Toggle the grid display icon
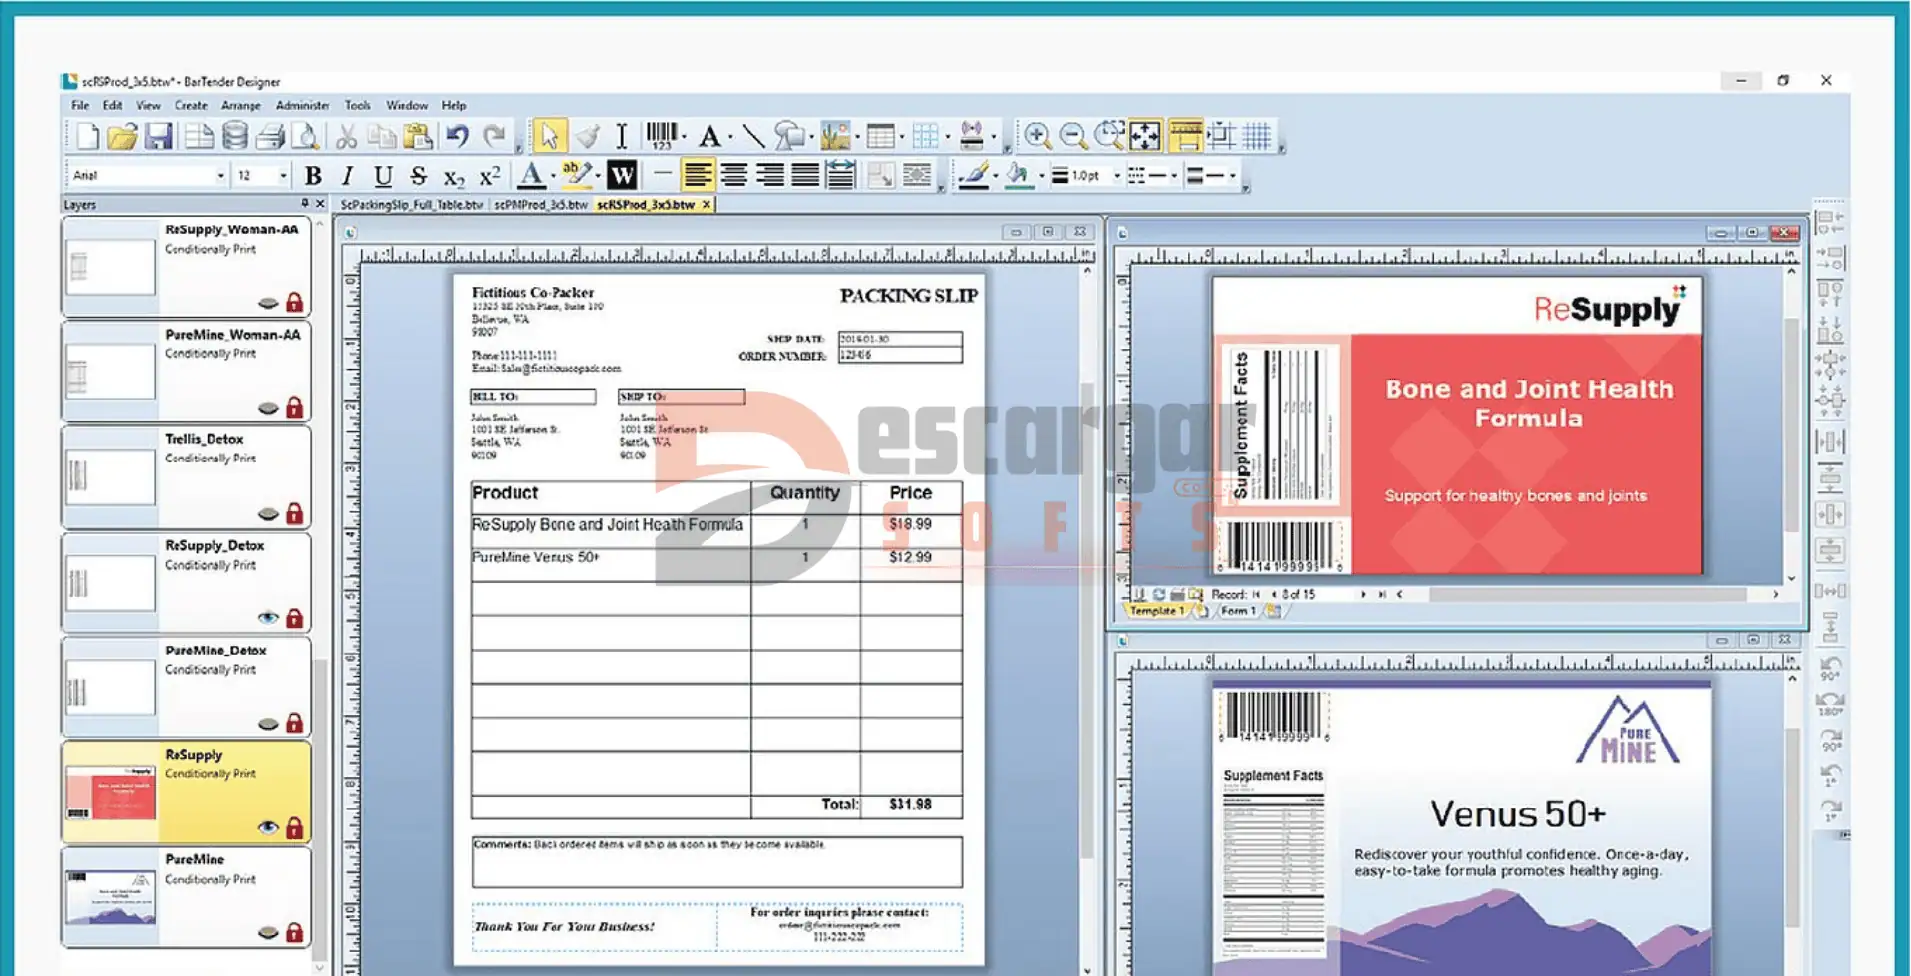This screenshot has width=1911, height=976. (x=1257, y=136)
